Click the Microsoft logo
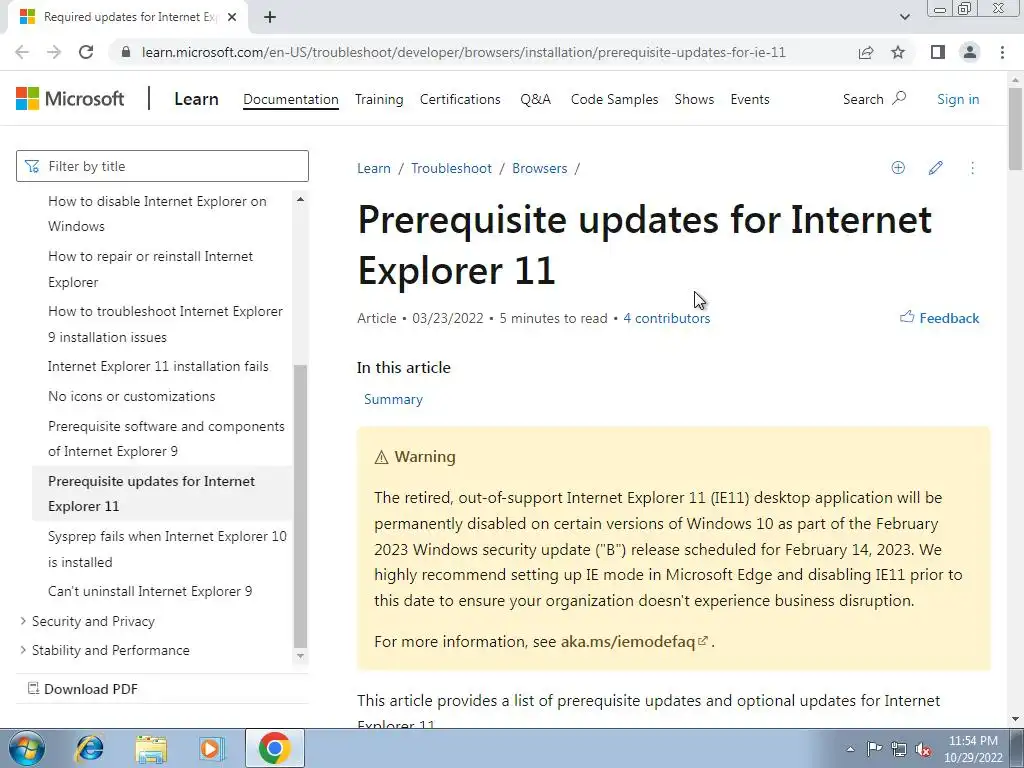This screenshot has height=768, width=1024. (70, 99)
